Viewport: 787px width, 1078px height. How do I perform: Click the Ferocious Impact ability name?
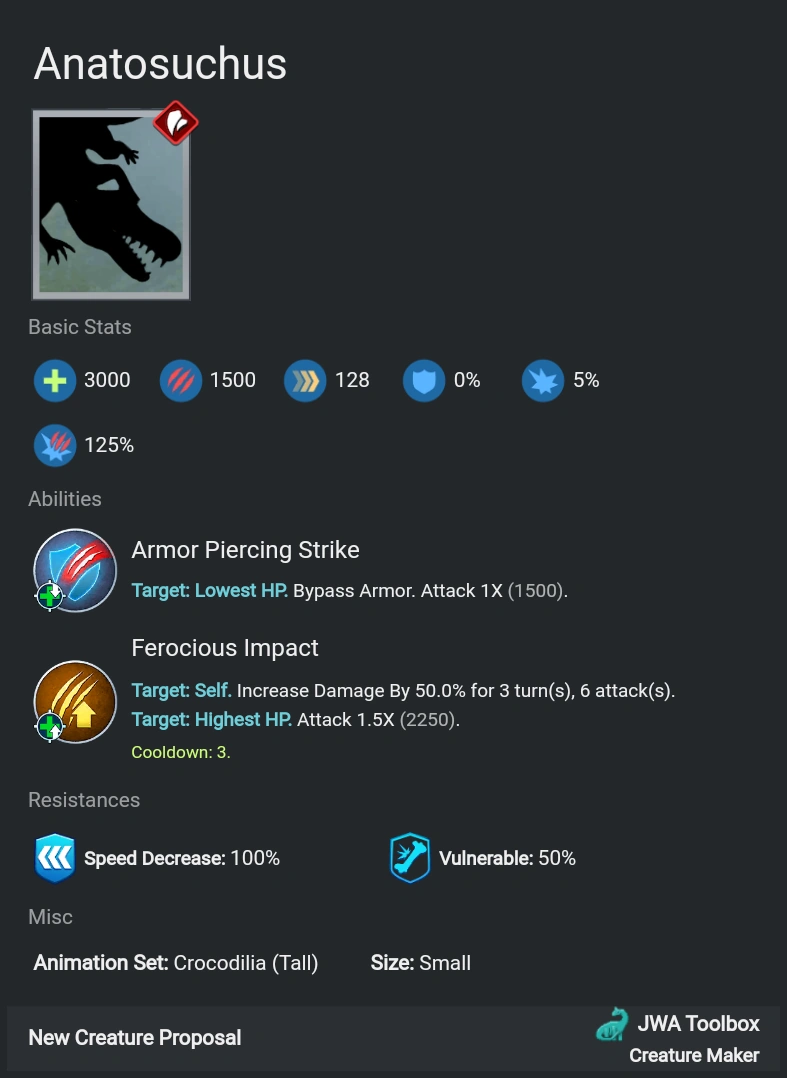[225, 648]
